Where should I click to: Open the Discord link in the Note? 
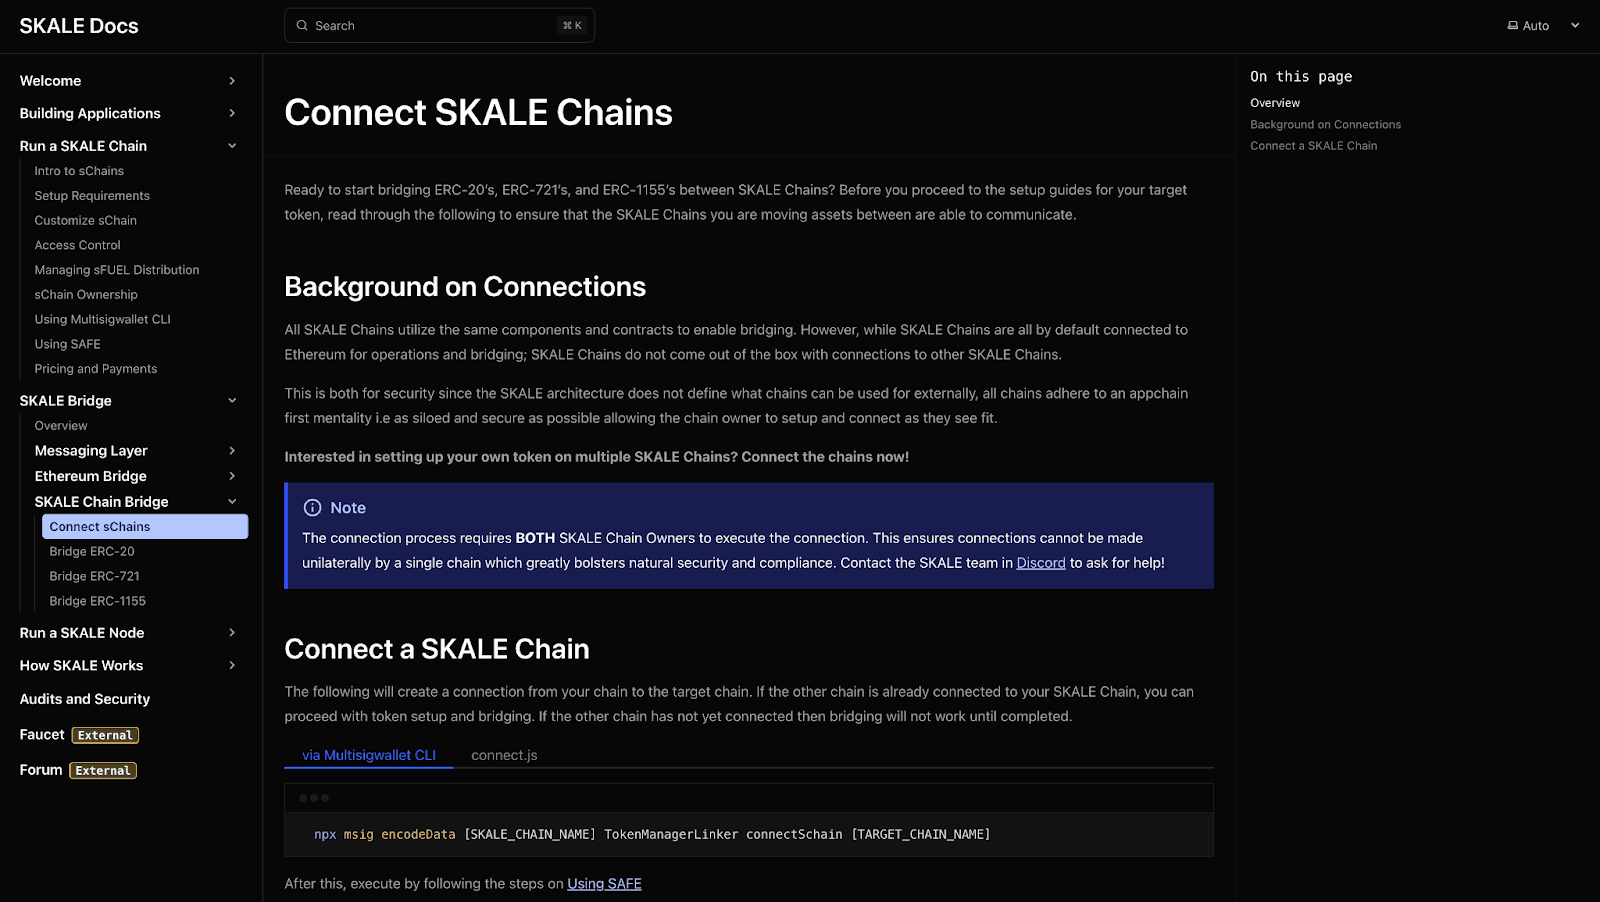point(1040,563)
